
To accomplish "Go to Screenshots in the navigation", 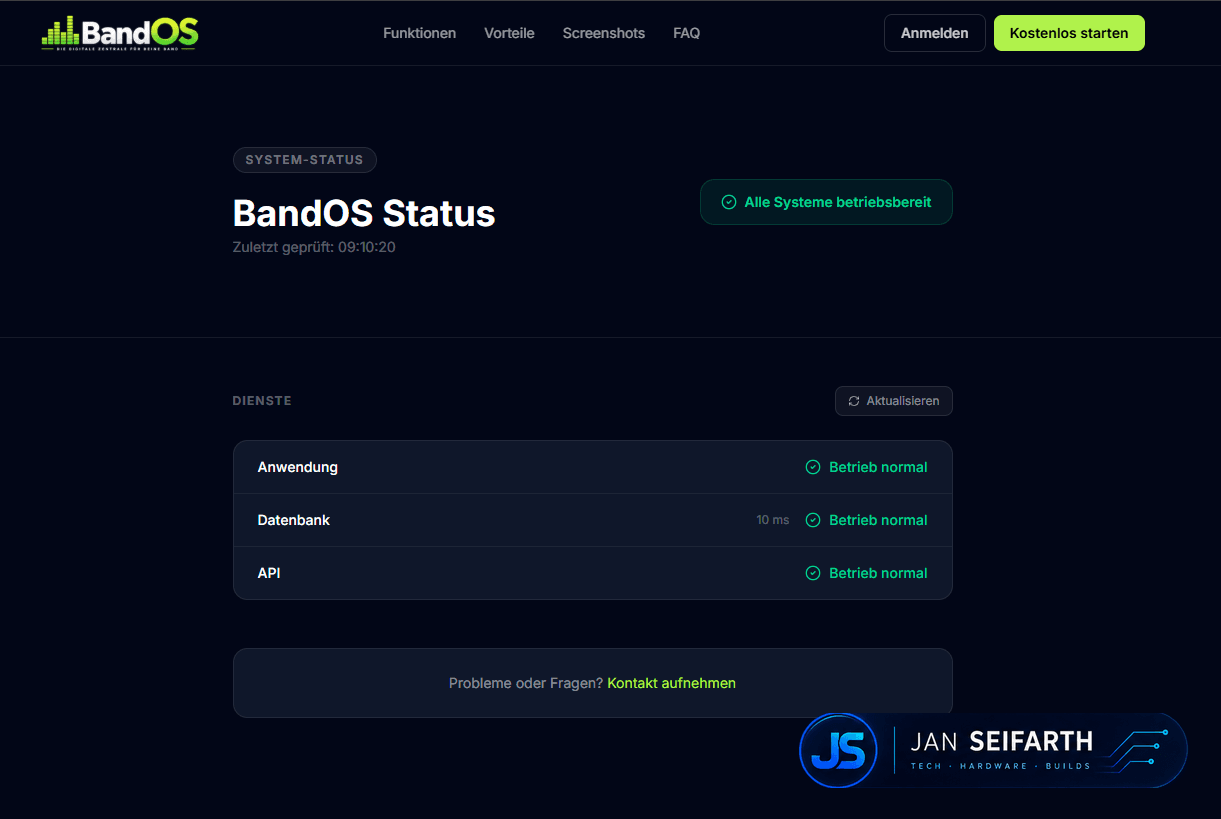I will pyautogui.click(x=604, y=33).
